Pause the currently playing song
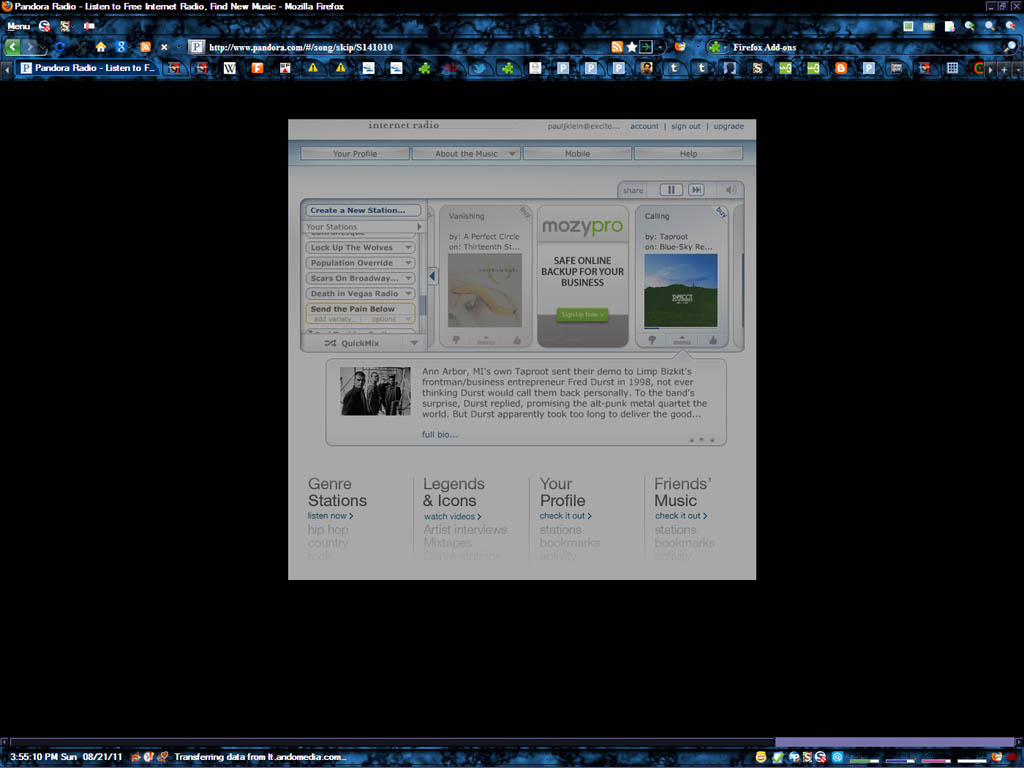This screenshot has width=1024, height=768. (671, 190)
